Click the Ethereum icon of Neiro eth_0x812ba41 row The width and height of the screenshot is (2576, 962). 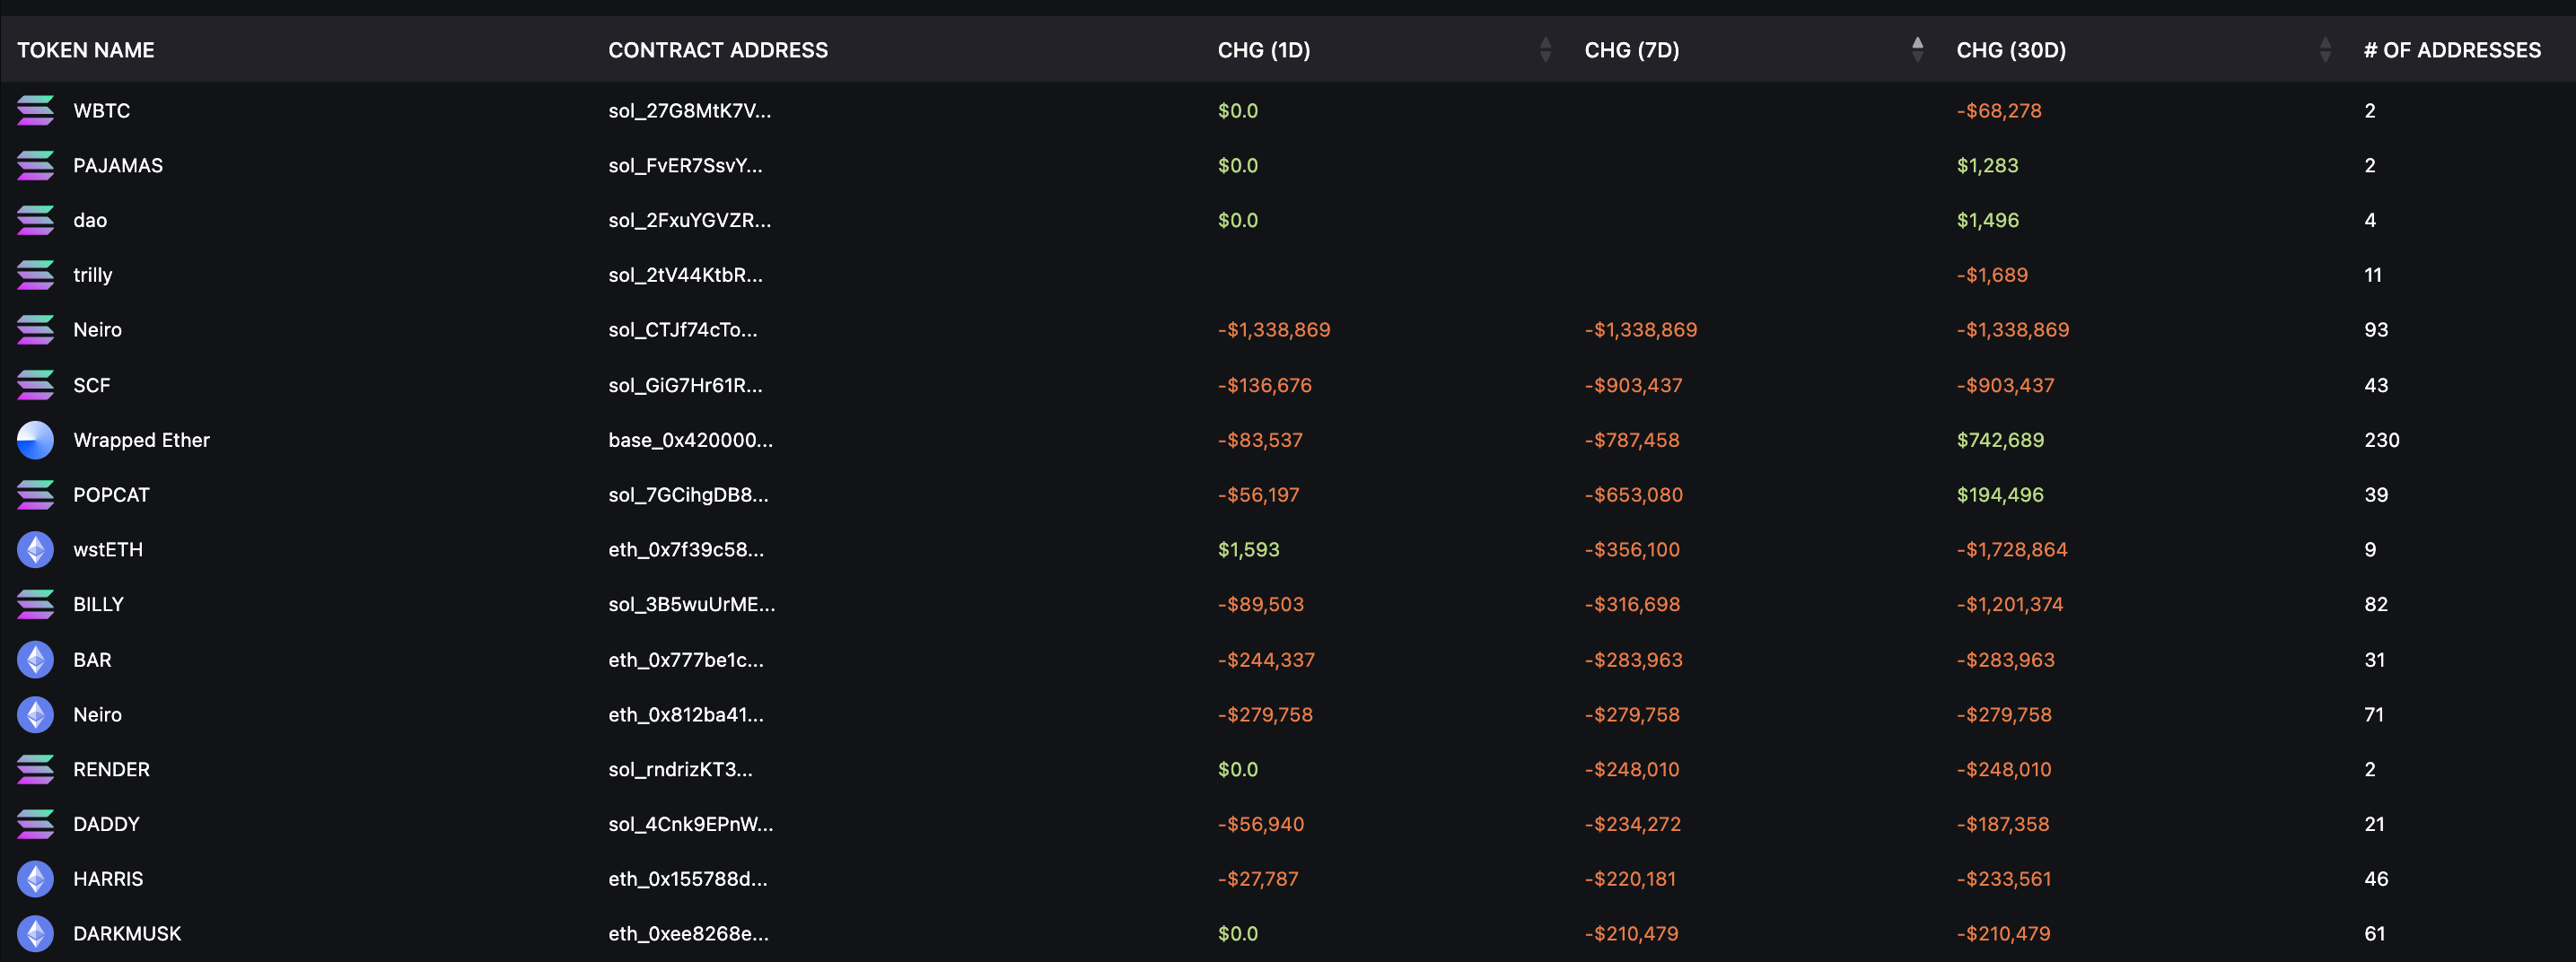[x=36, y=715]
